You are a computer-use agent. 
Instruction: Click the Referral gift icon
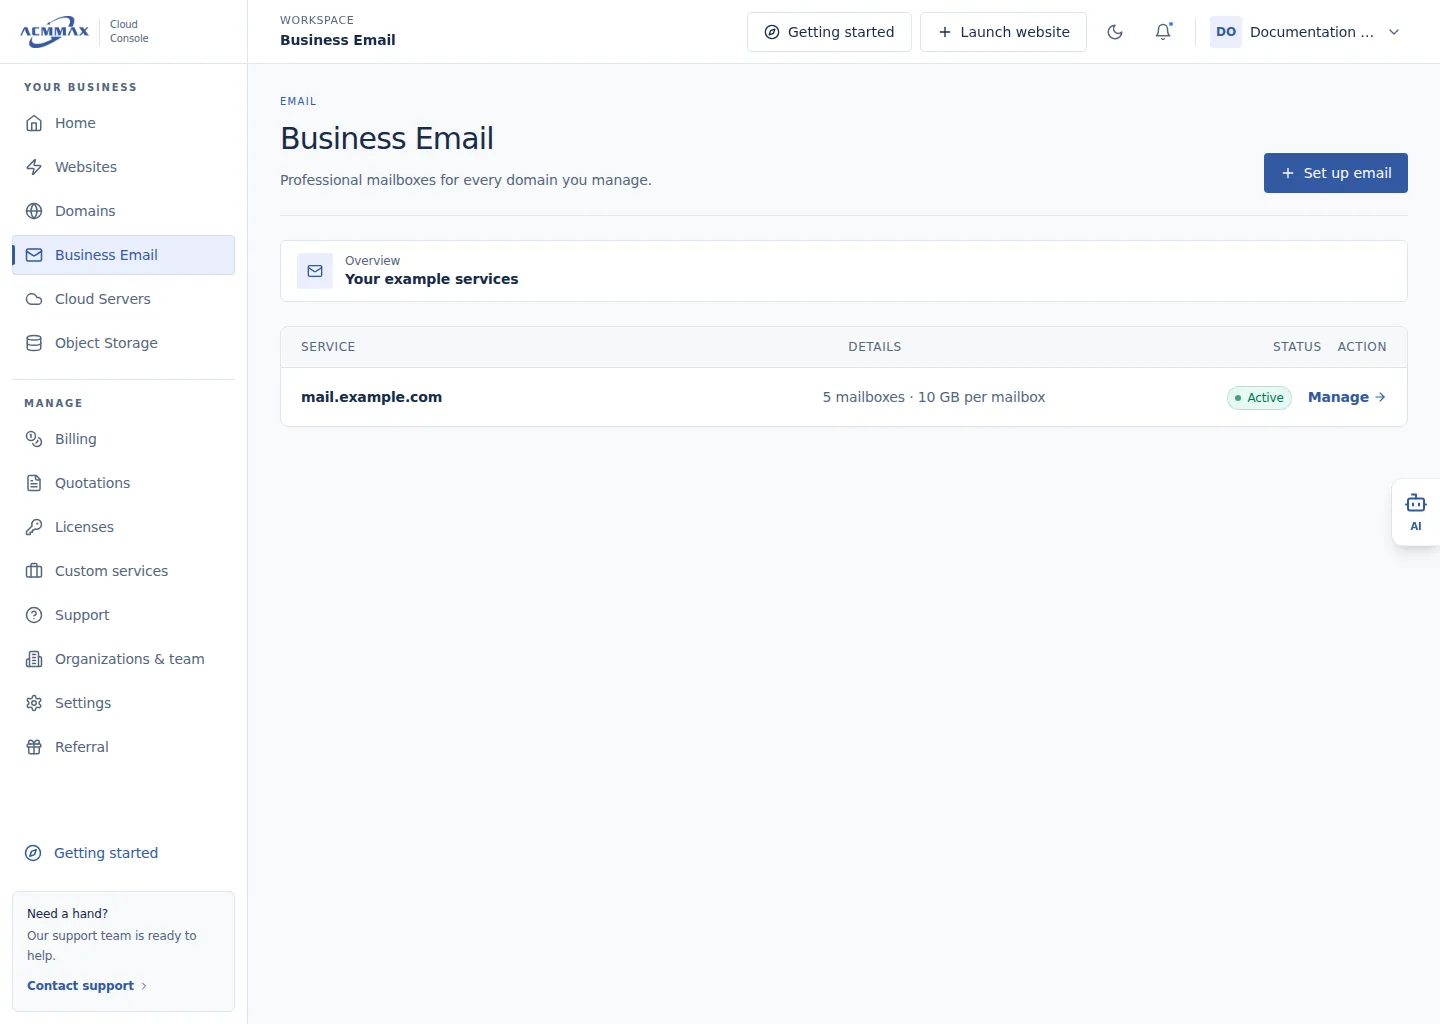tap(34, 747)
